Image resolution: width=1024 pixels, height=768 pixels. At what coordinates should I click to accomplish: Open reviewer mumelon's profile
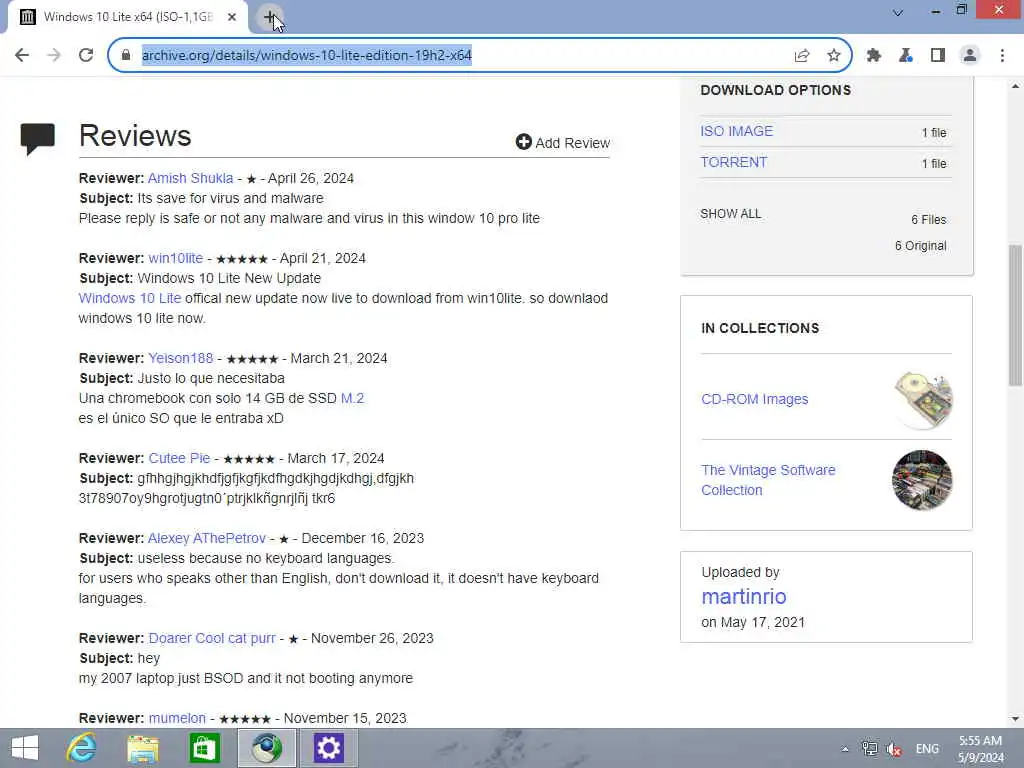[x=177, y=718]
